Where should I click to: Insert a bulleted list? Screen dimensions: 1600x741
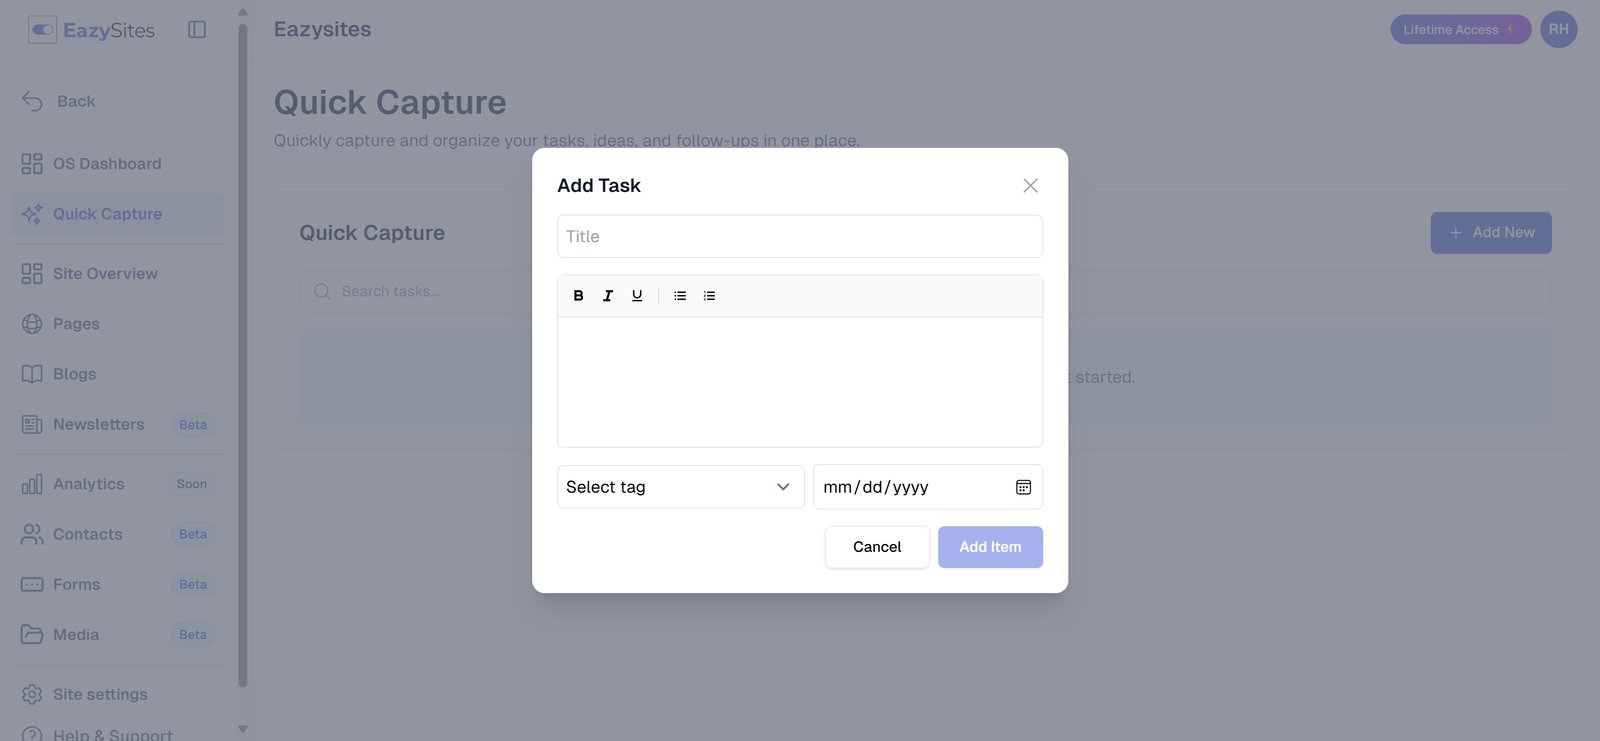[680, 296]
